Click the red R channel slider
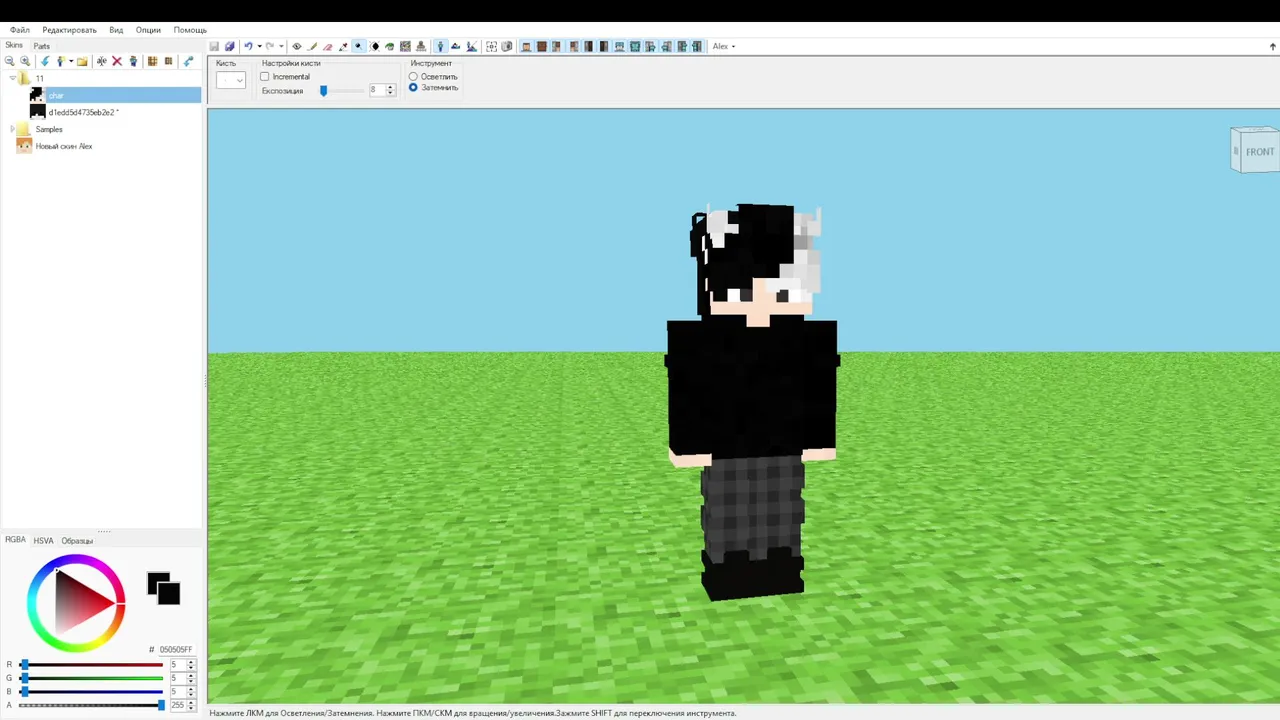 coord(92,665)
